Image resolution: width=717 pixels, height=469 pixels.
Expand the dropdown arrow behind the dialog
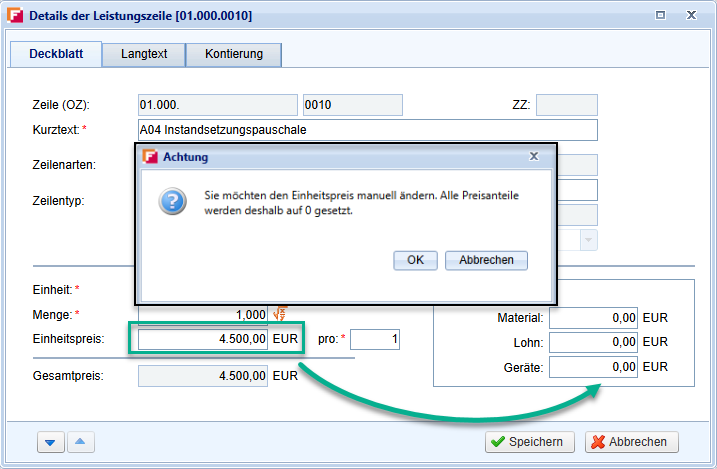tap(588, 240)
